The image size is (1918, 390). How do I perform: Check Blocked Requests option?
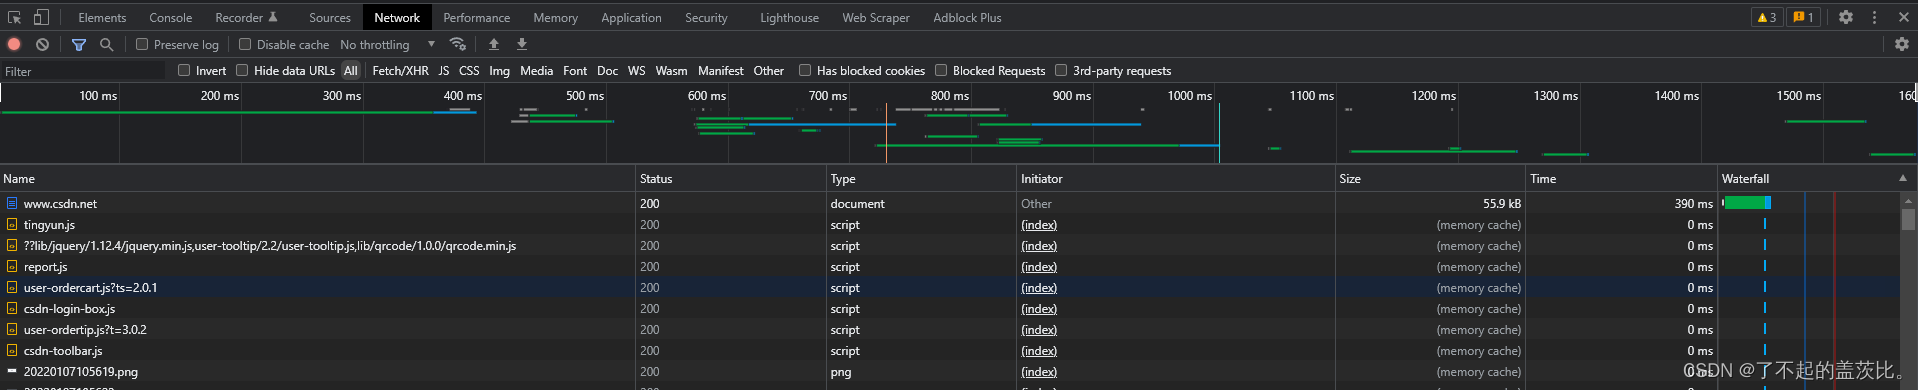coord(941,70)
